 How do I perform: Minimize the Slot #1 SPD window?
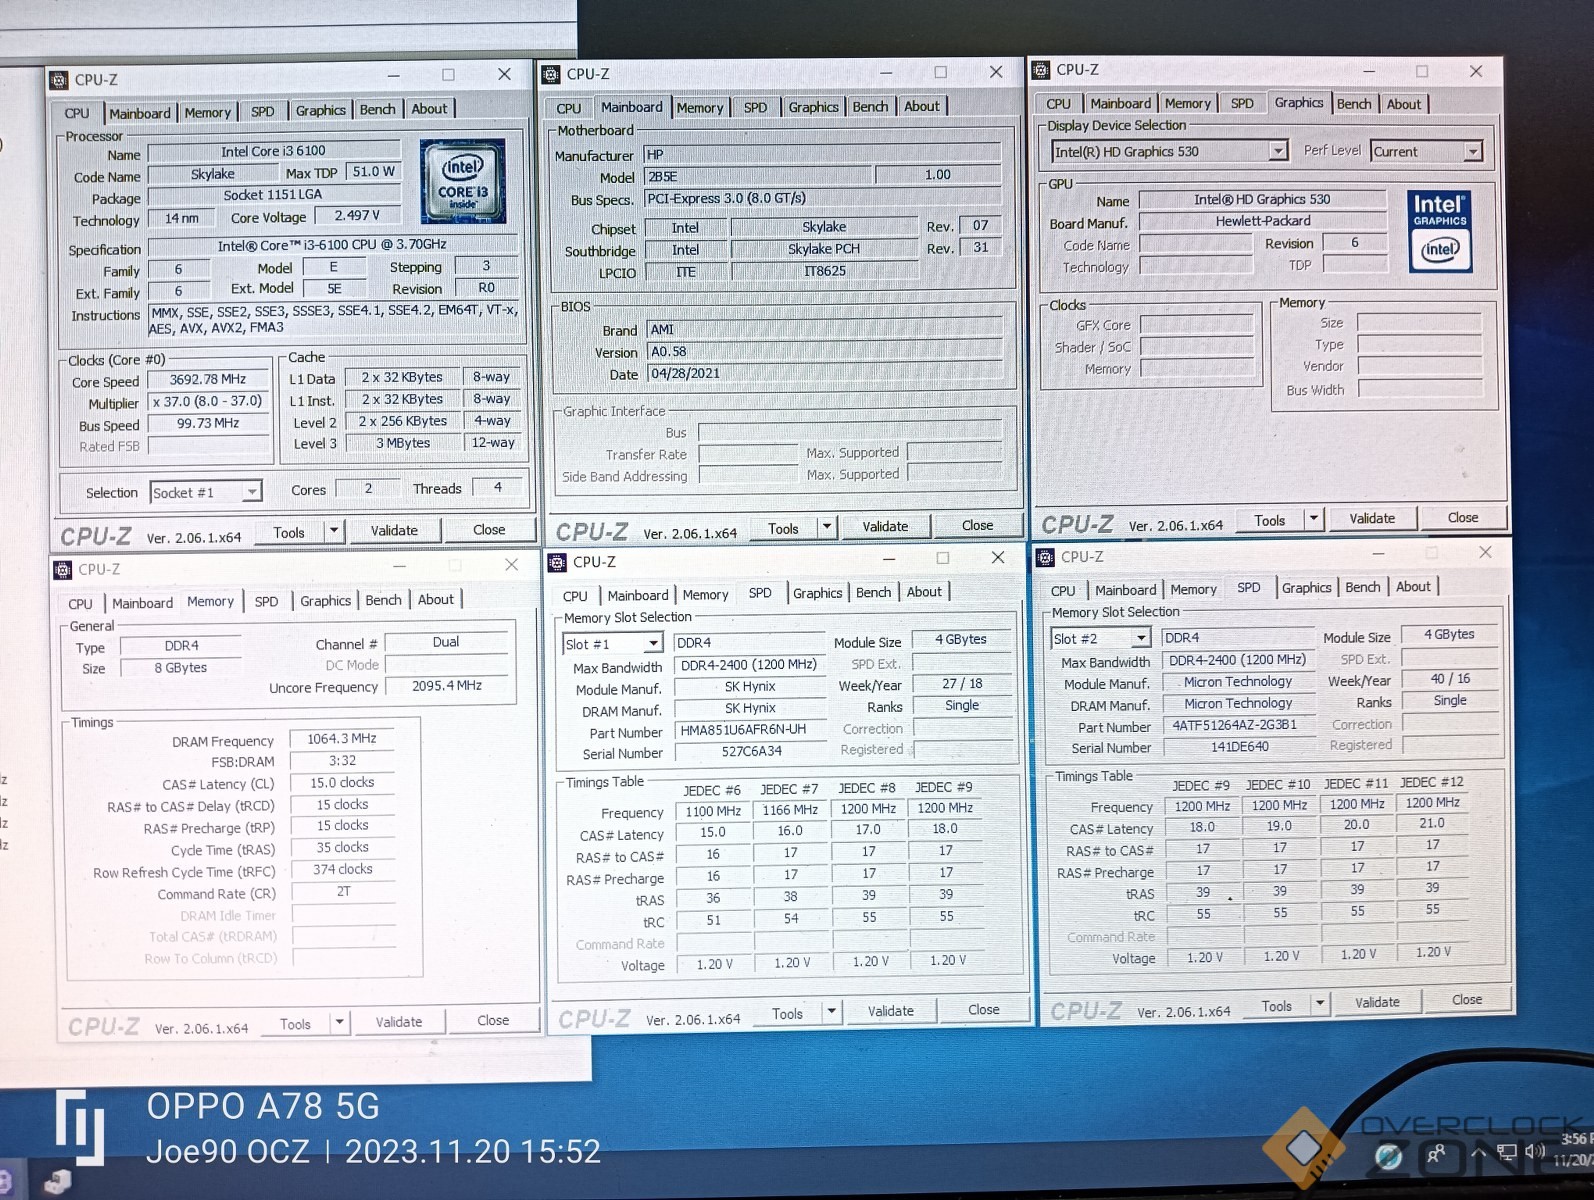click(x=888, y=559)
